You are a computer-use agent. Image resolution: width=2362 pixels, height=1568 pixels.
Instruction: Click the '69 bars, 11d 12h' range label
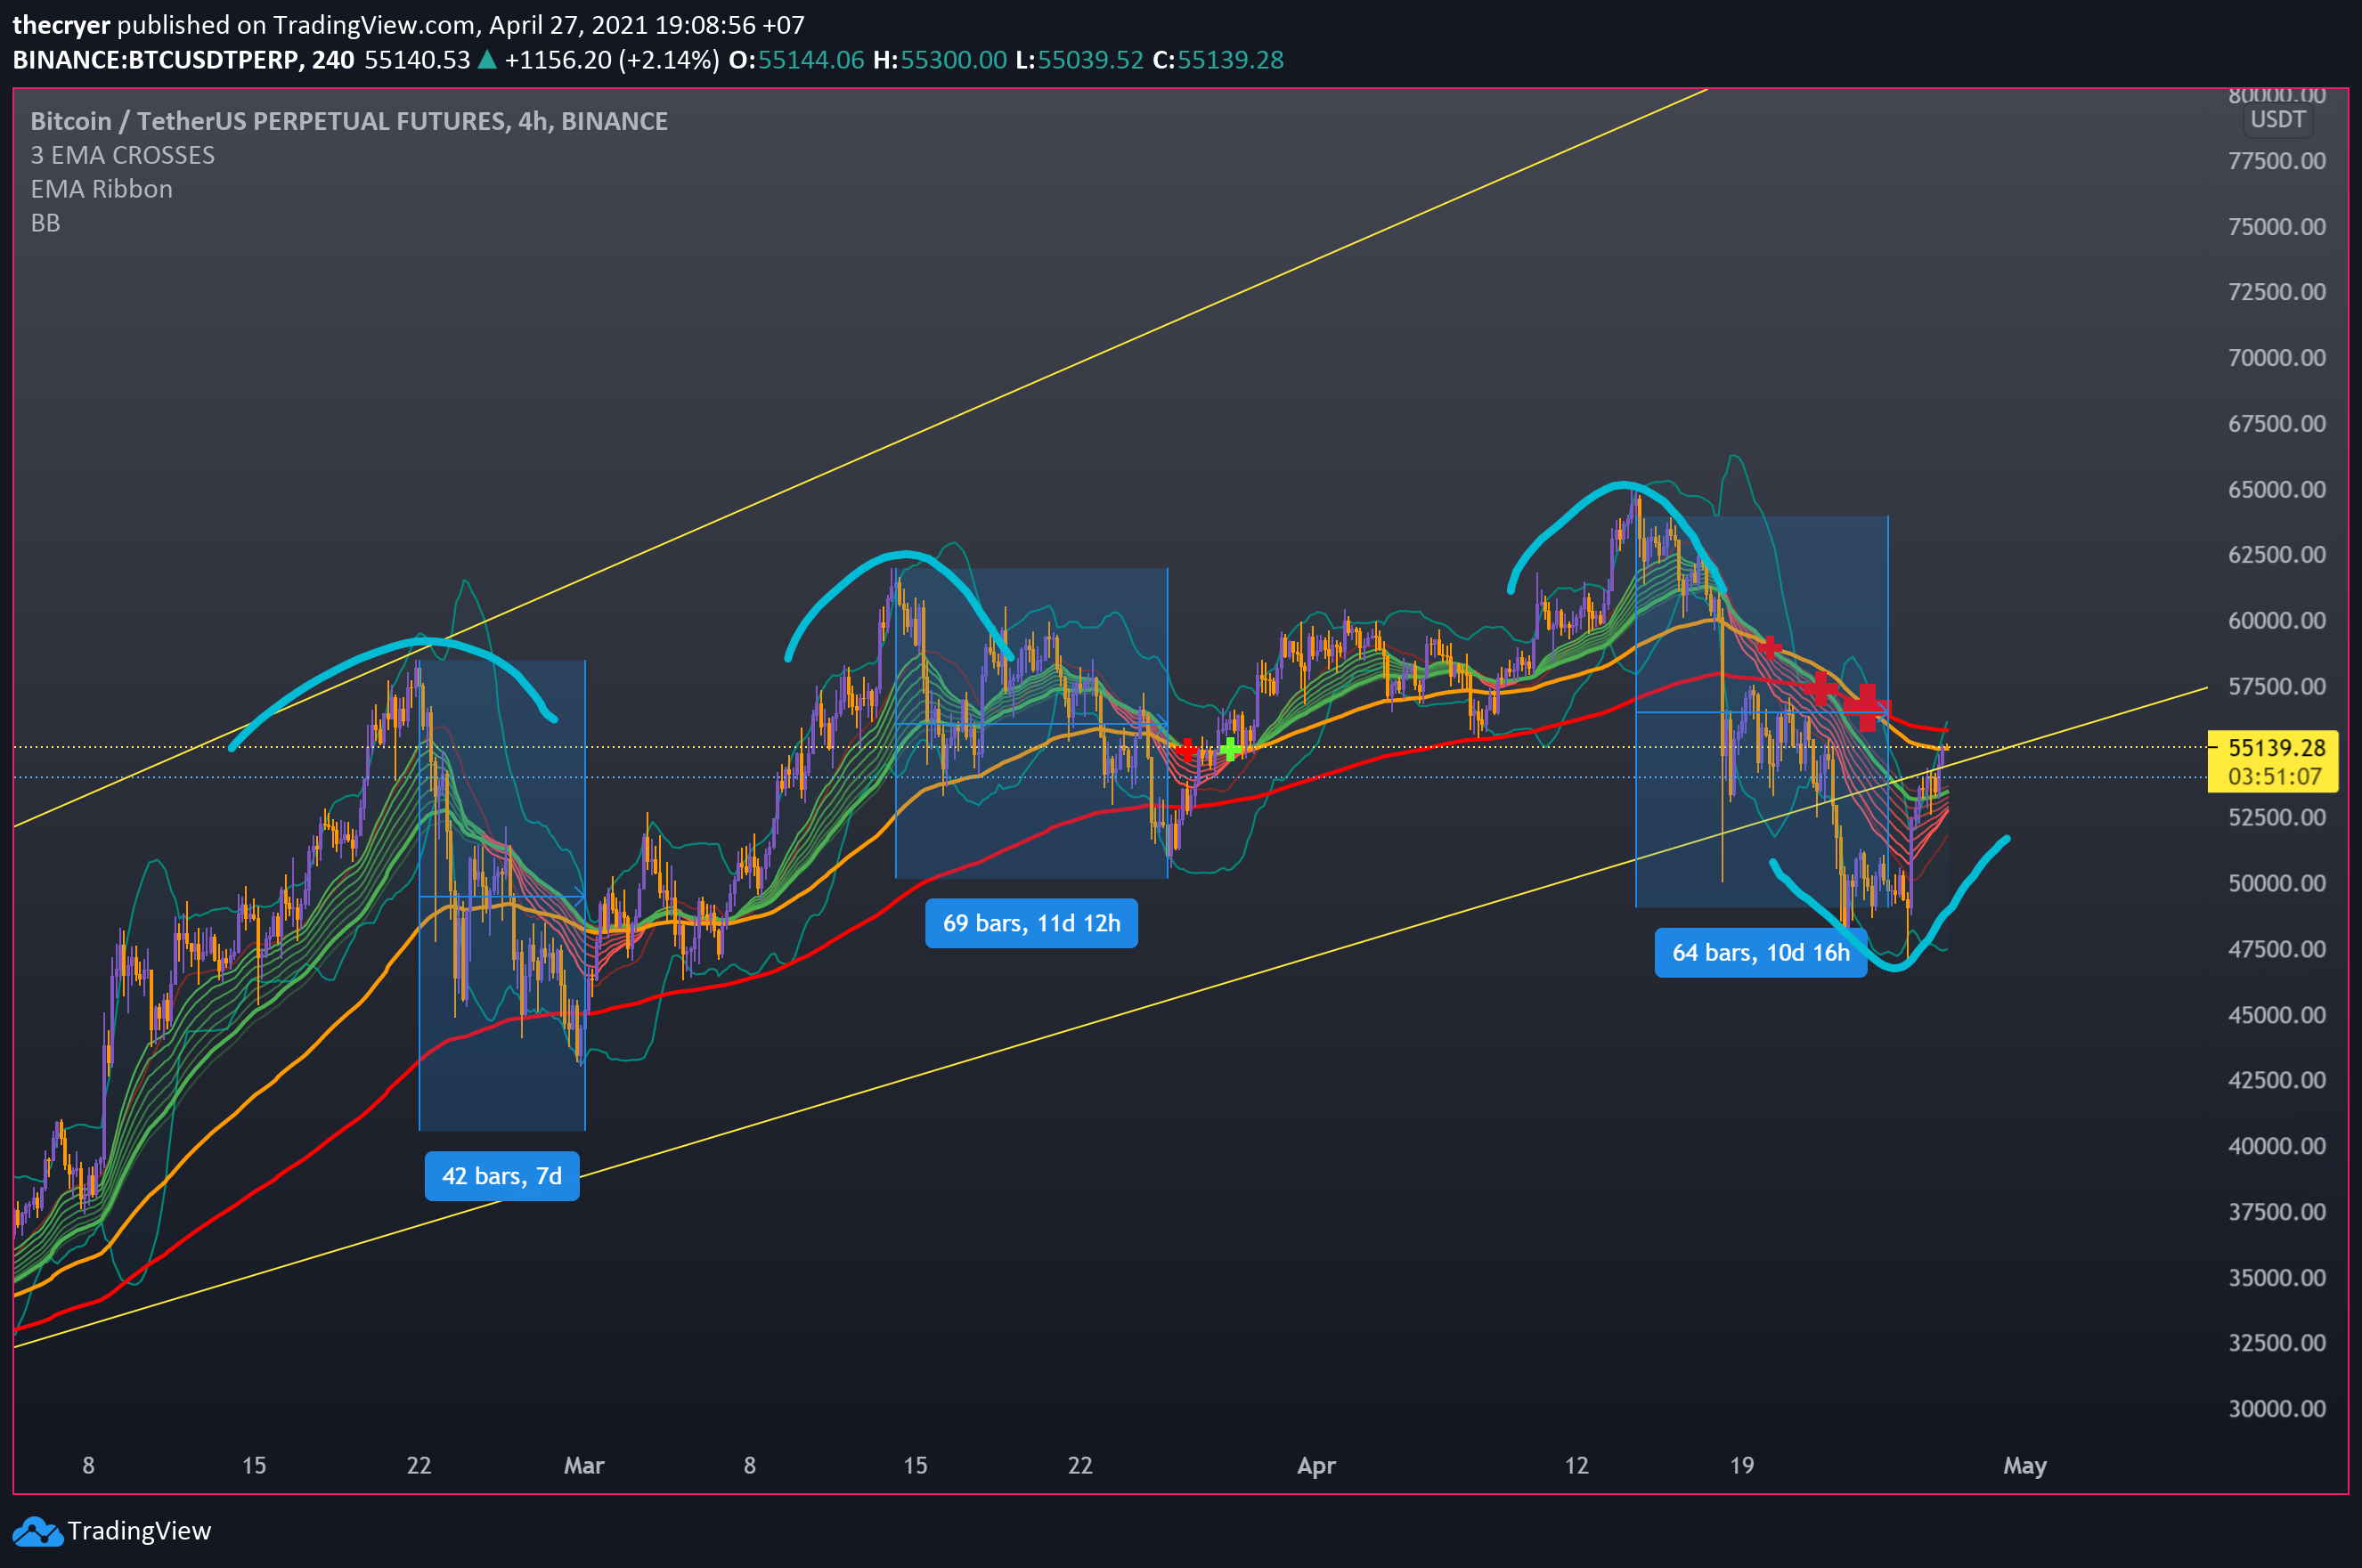[x=1031, y=923]
